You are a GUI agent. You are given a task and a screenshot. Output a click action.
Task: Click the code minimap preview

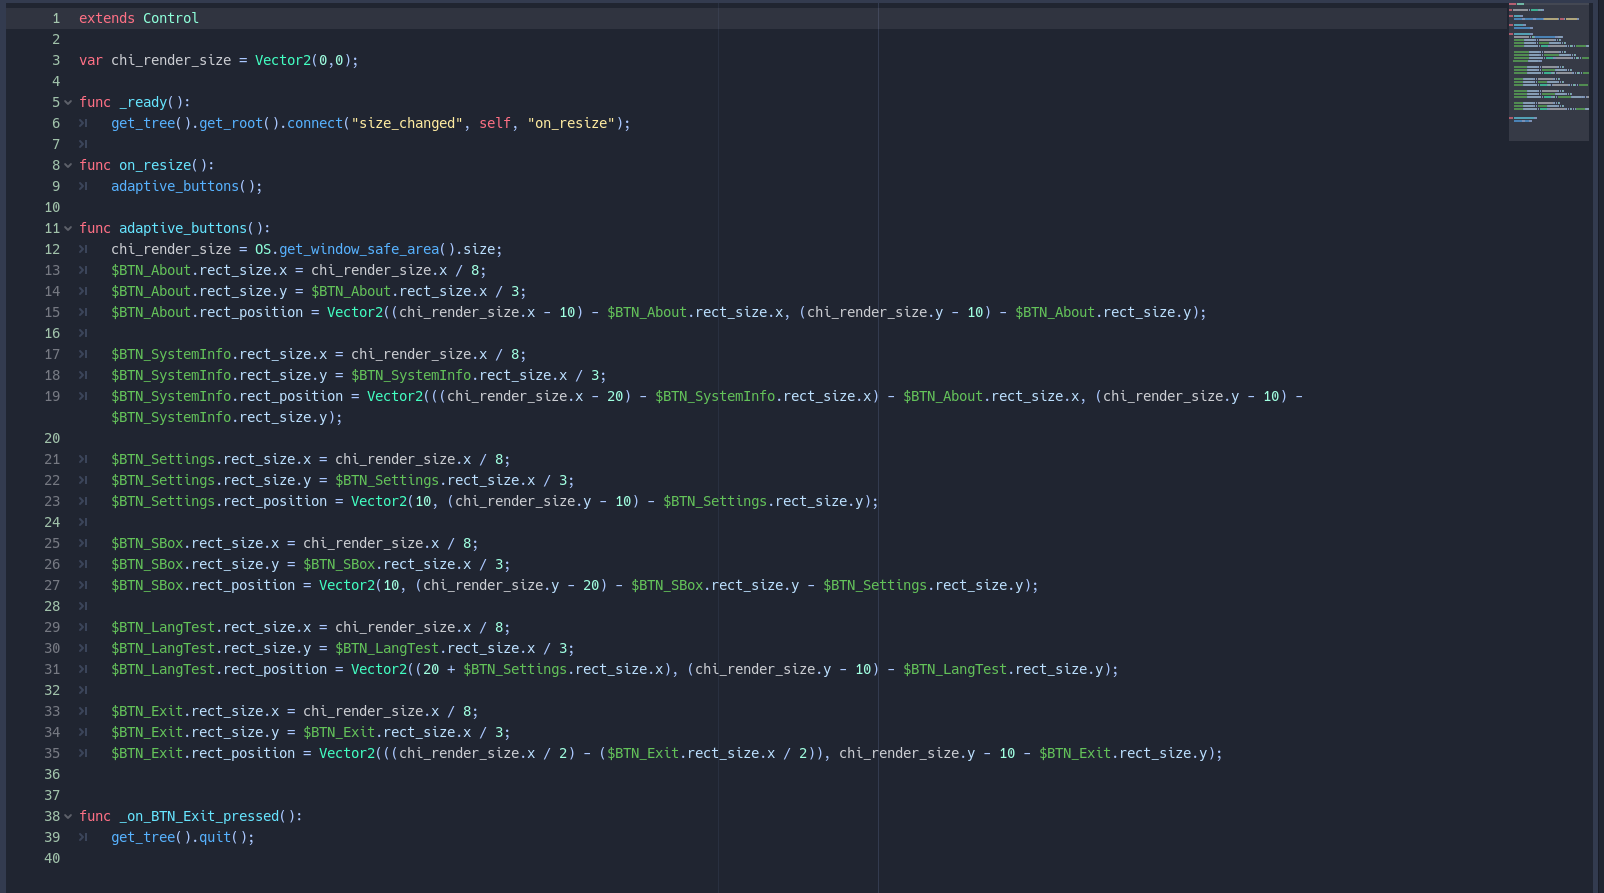point(1548,70)
